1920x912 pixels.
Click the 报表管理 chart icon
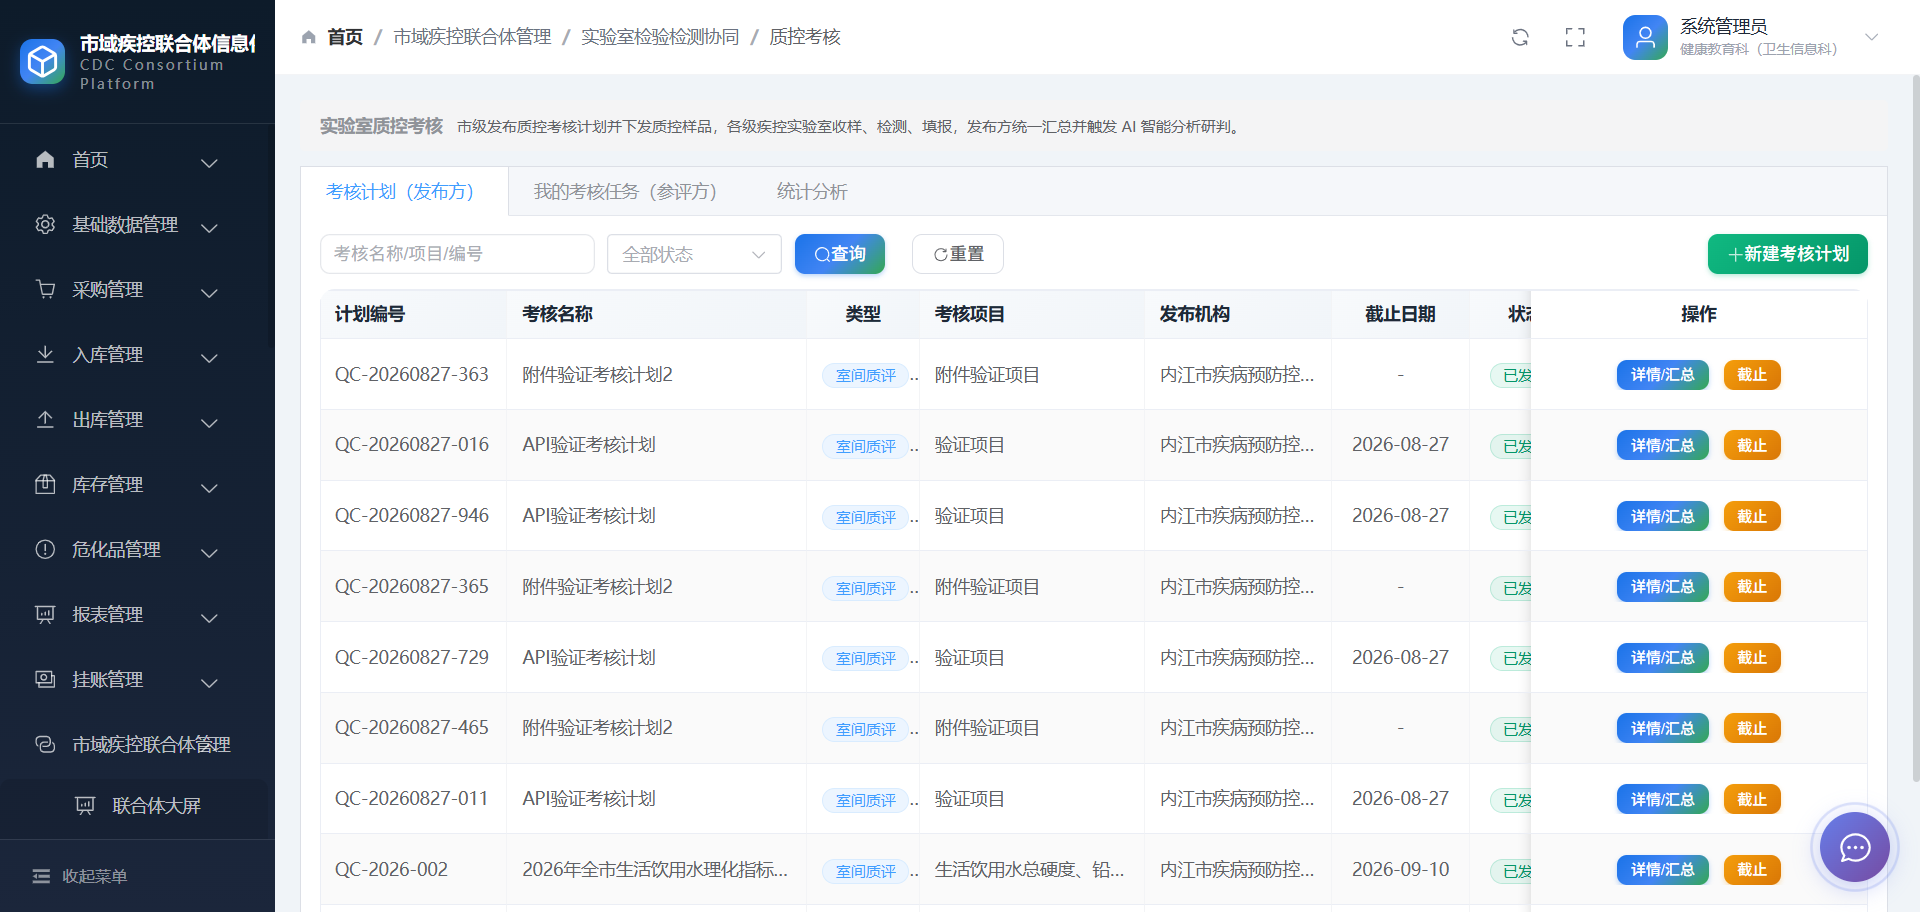coord(45,614)
